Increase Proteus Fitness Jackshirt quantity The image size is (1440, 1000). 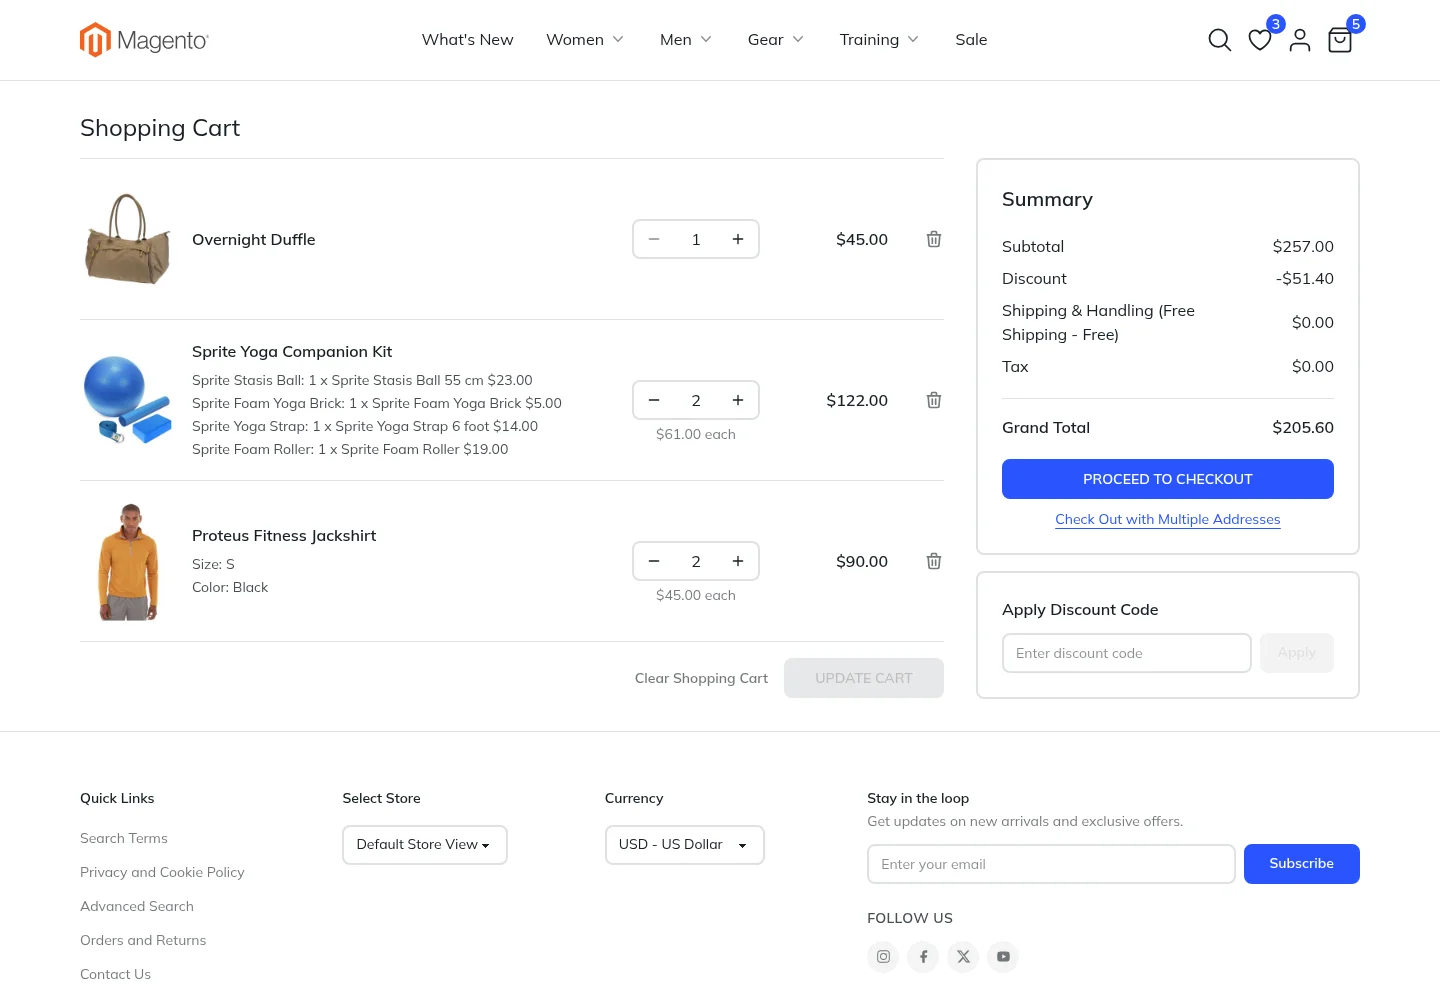738,561
